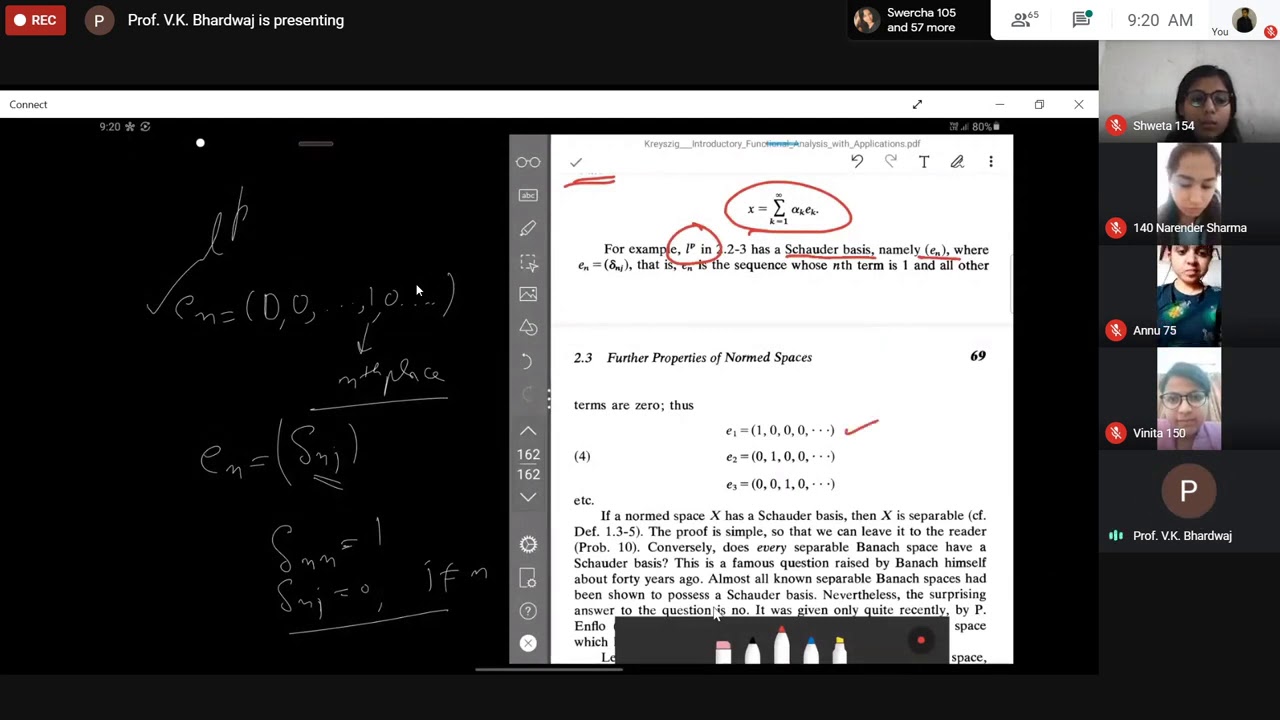Click 'Prof. V.K. Bhardwaj is presenting' label
The image size is (1280, 720).
pyautogui.click(x=236, y=20)
